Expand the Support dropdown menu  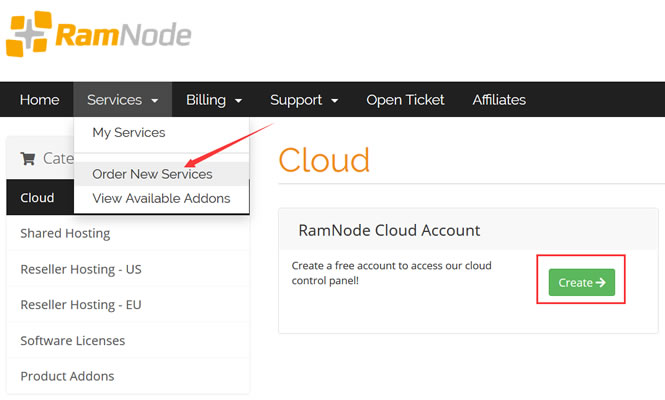coord(304,100)
